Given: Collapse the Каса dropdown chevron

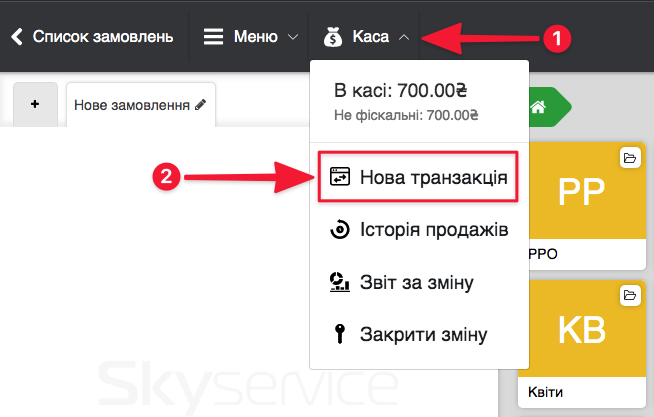Looking at the screenshot, I should tap(403, 37).
